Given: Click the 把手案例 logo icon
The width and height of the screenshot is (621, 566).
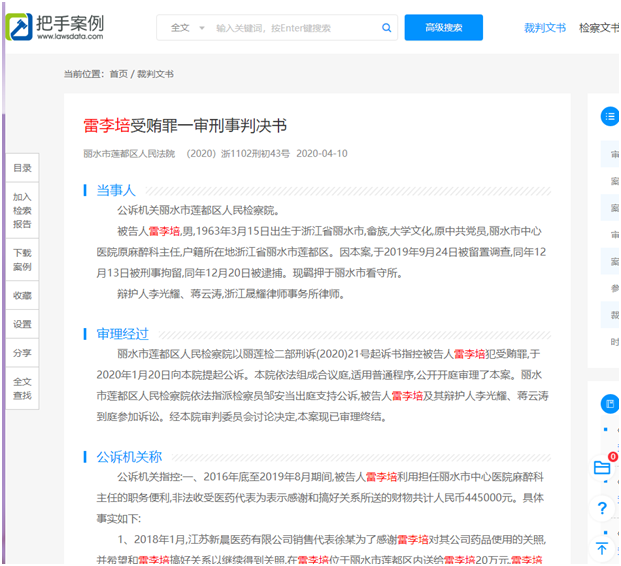Looking at the screenshot, I should pyautogui.click(x=19, y=28).
